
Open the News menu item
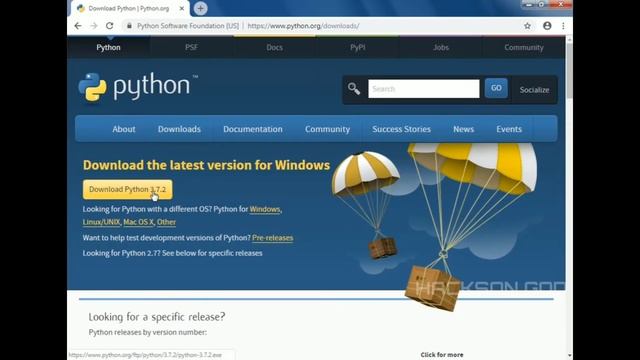(x=463, y=129)
